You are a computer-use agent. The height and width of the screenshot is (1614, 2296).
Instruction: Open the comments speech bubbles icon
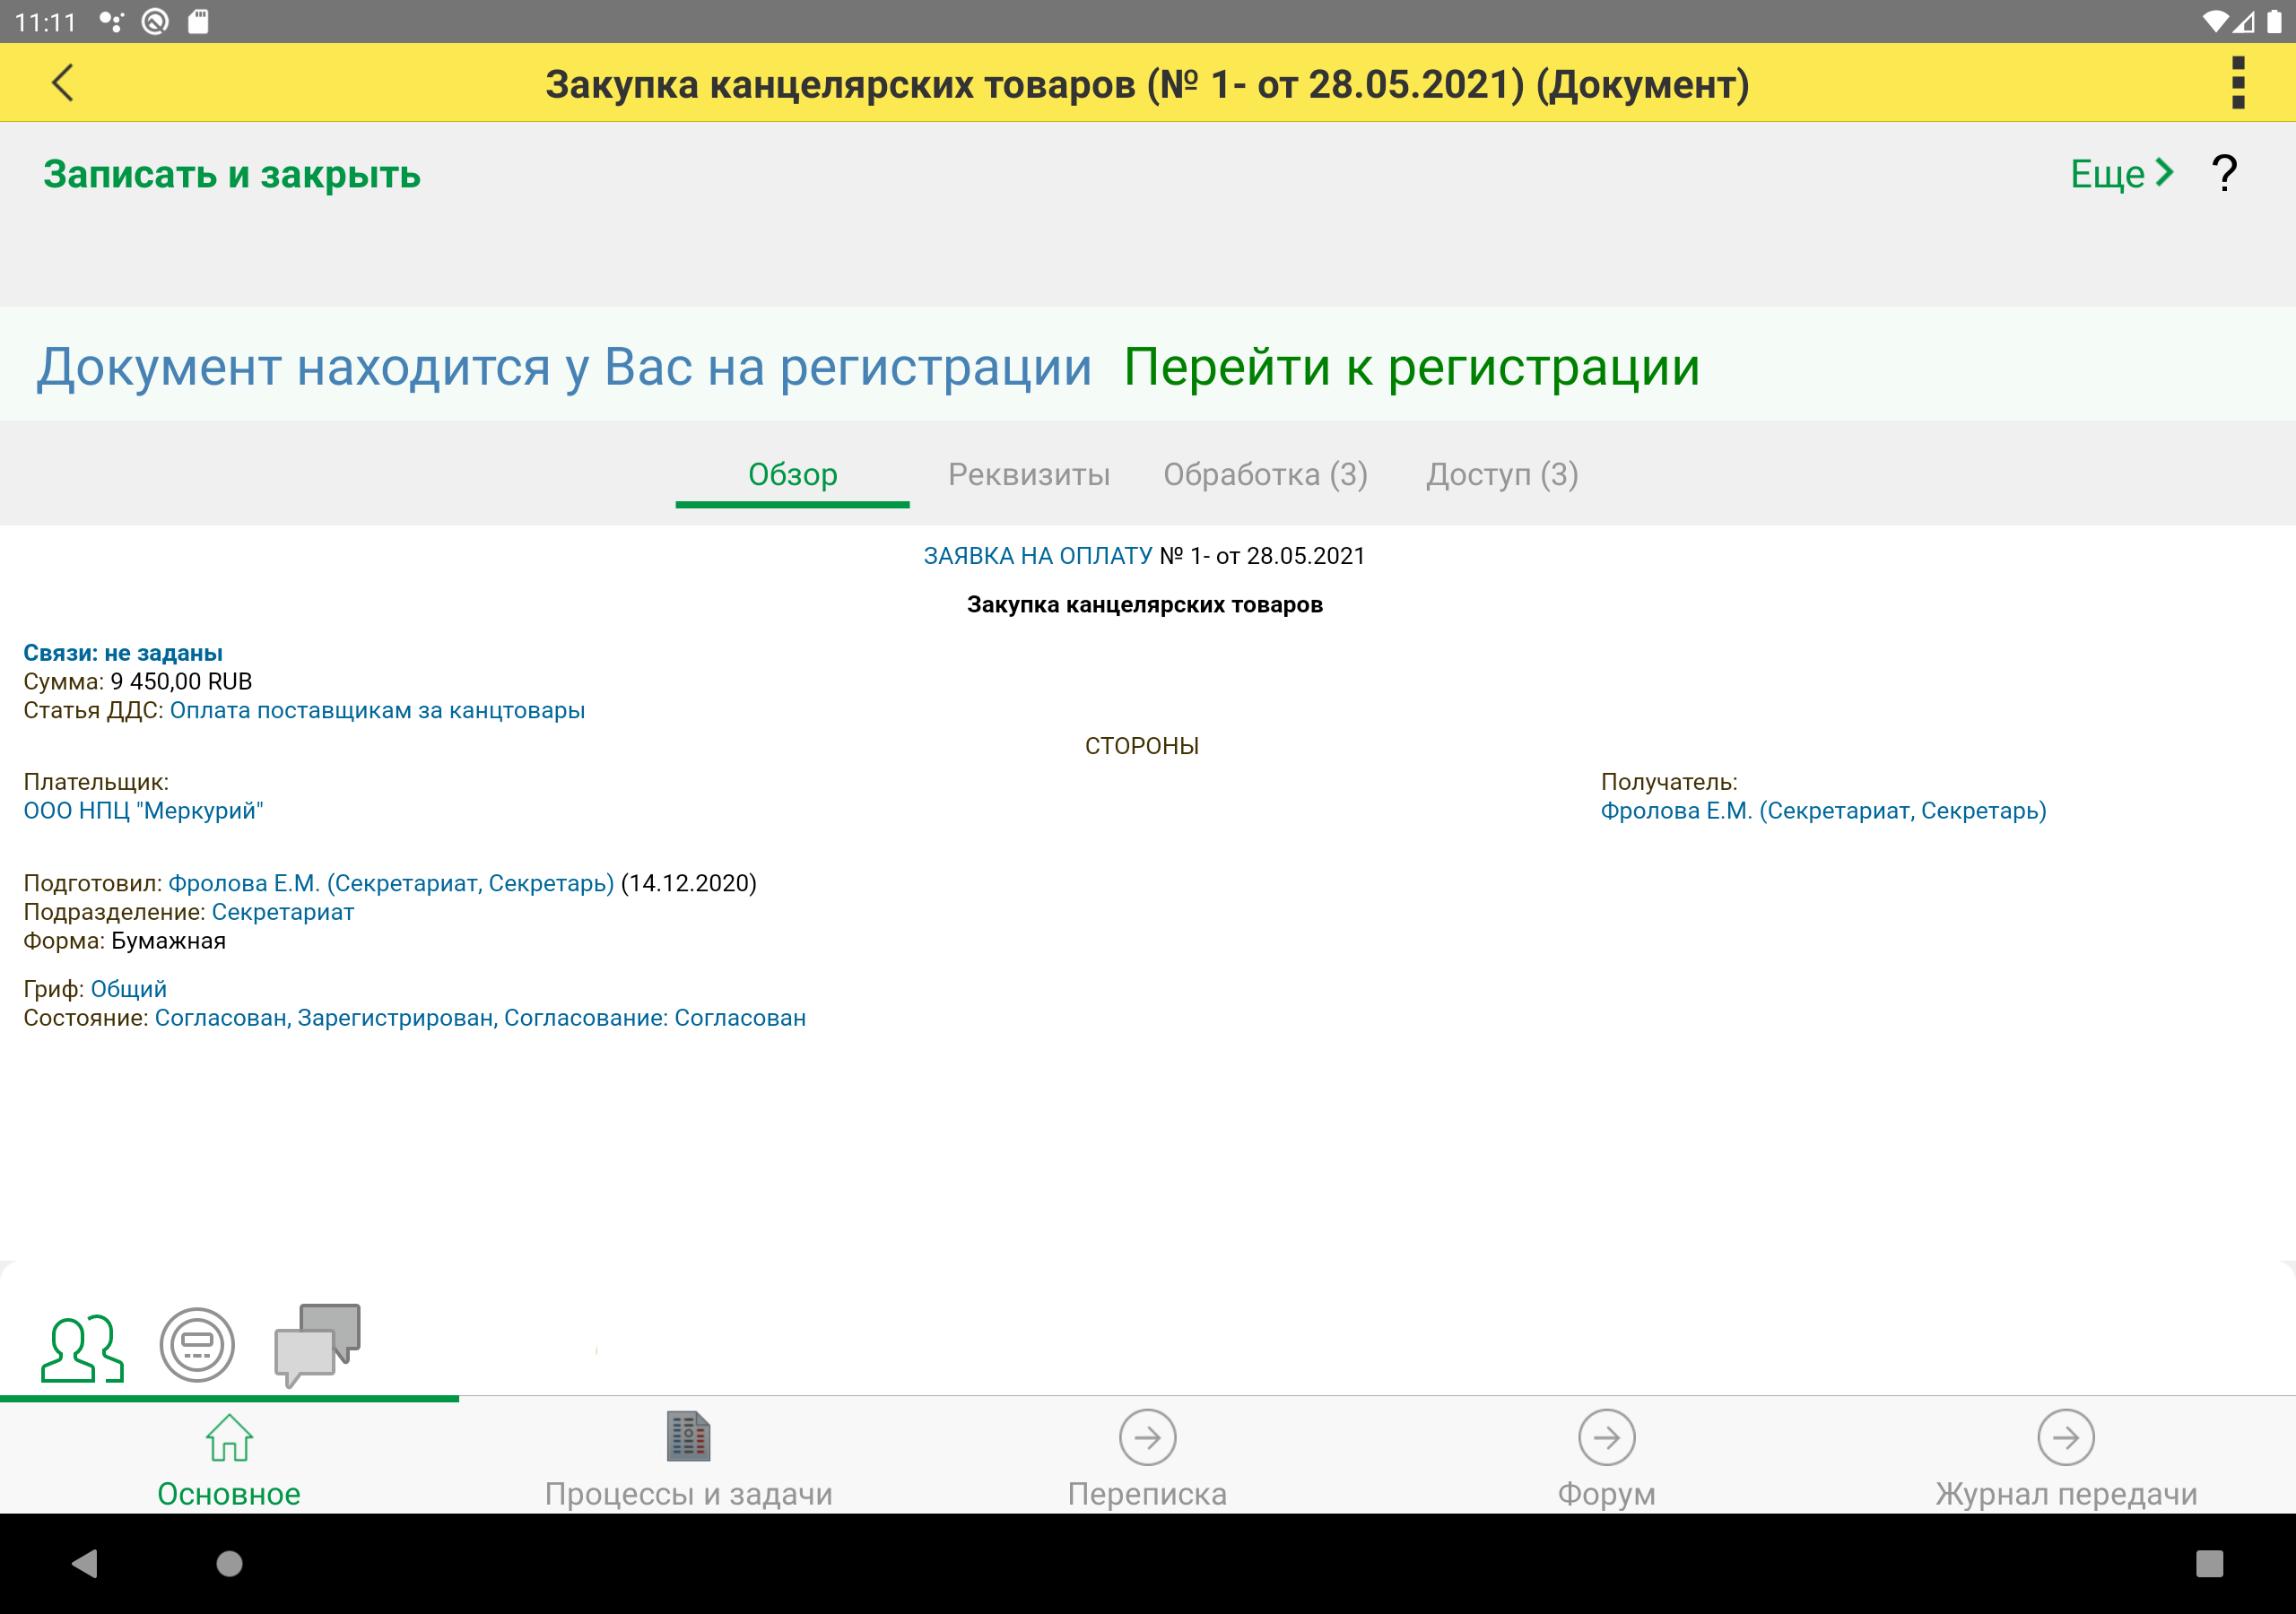pyautogui.click(x=317, y=1343)
